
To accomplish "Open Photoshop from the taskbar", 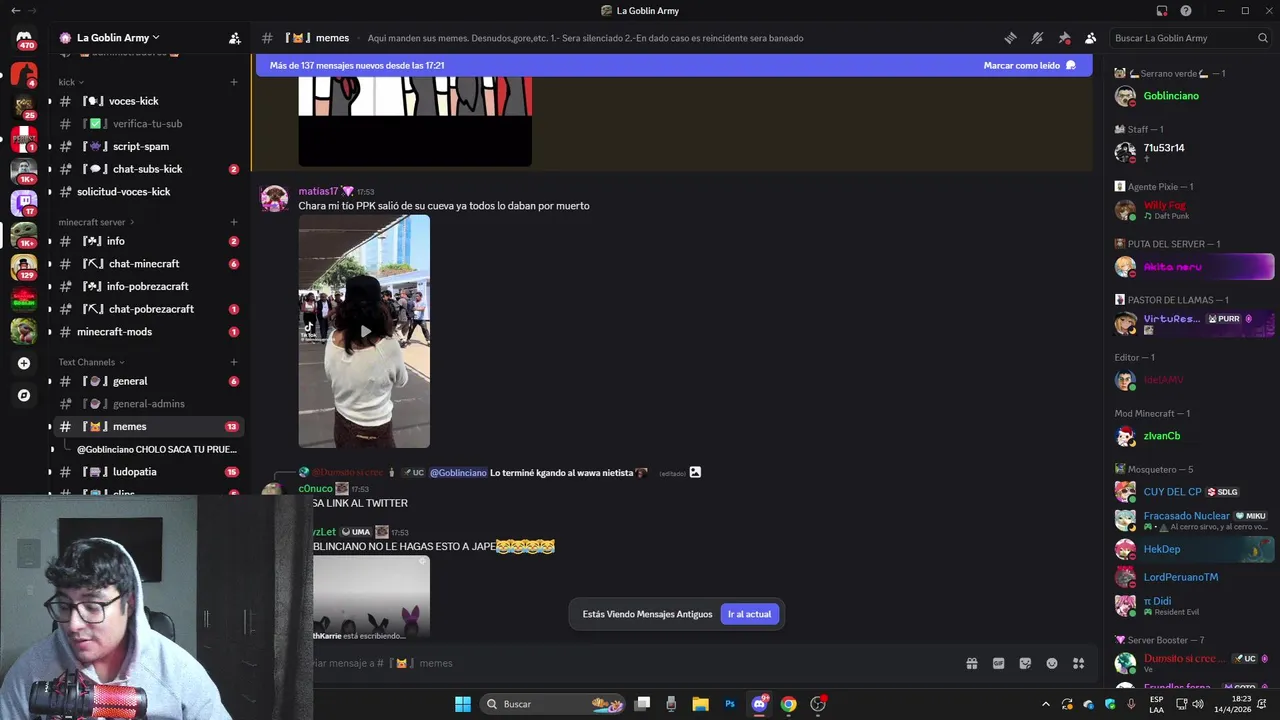I will click(x=730, y=704).
